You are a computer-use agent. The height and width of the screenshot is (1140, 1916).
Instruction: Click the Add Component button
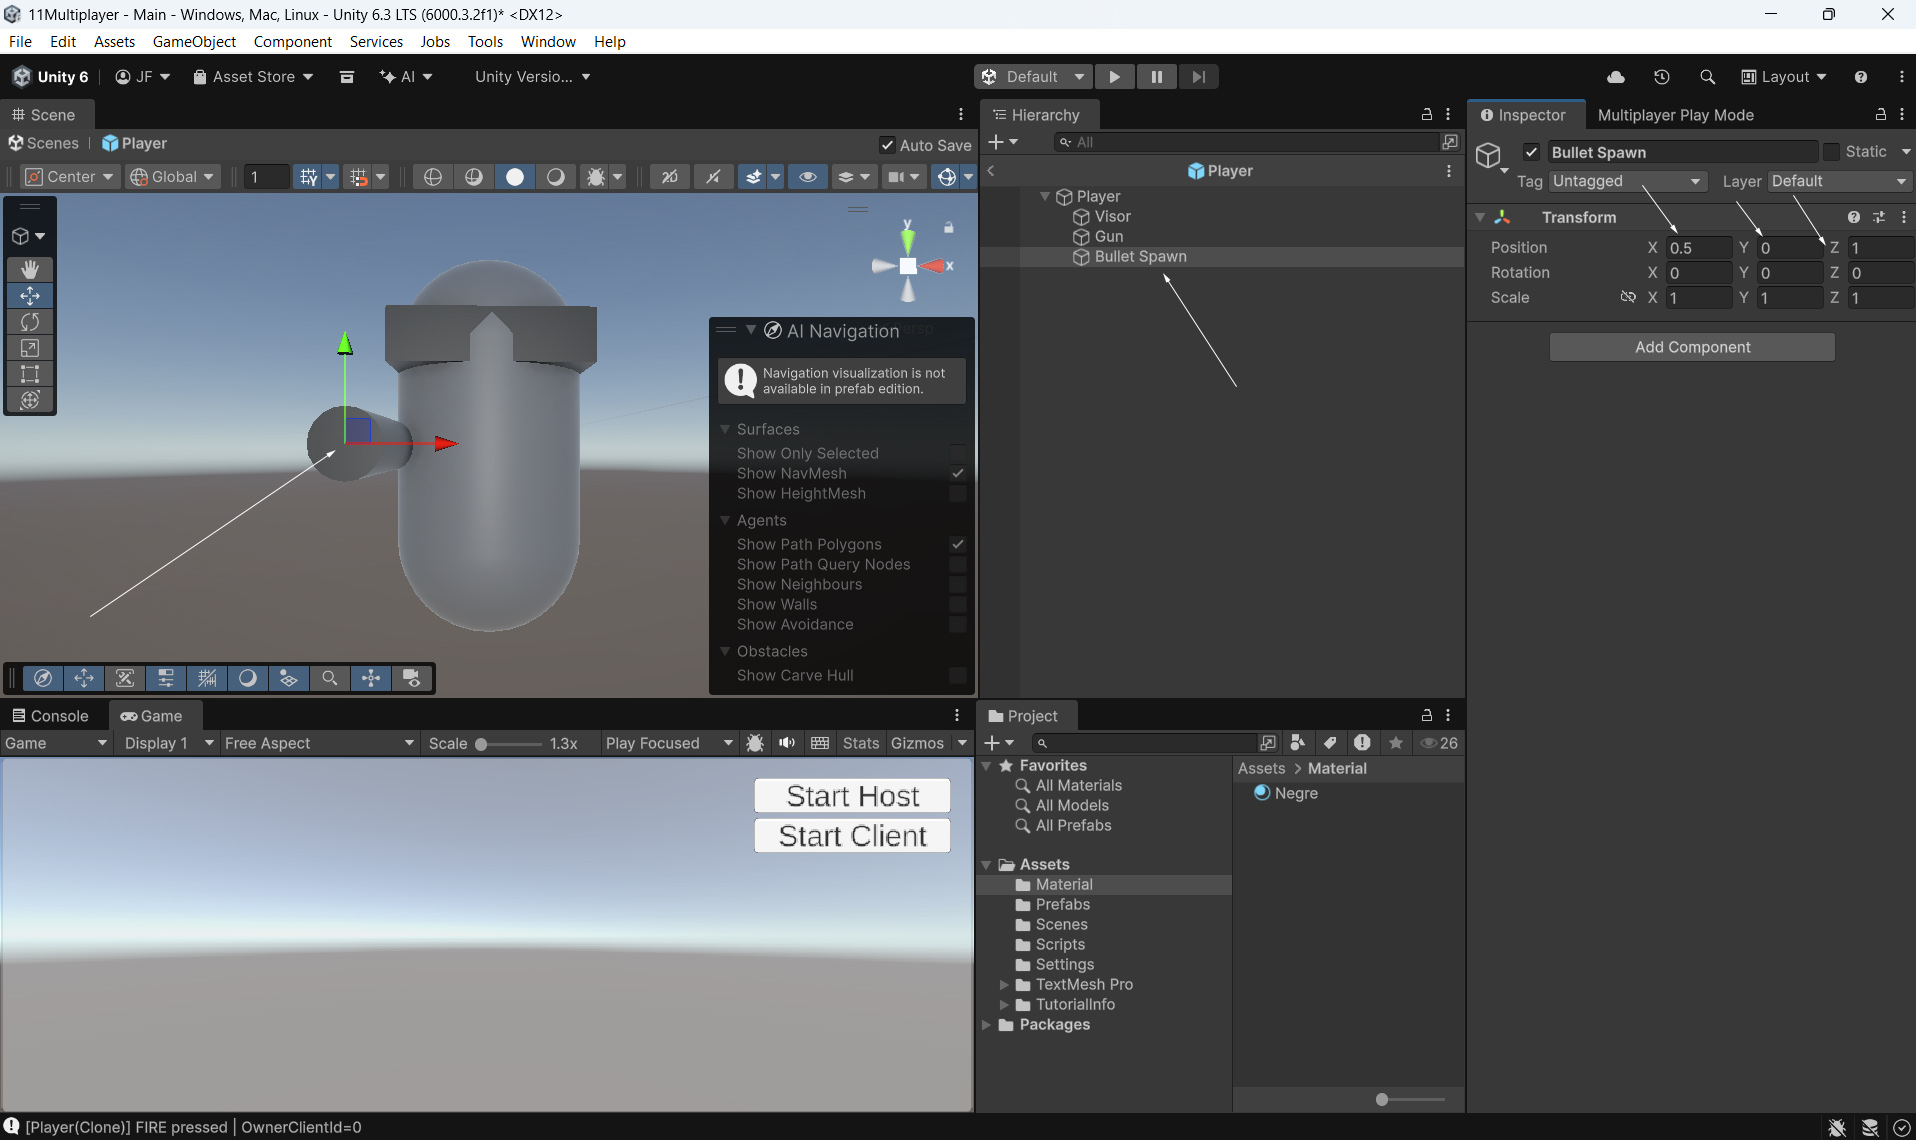(x=1692, y=347)
